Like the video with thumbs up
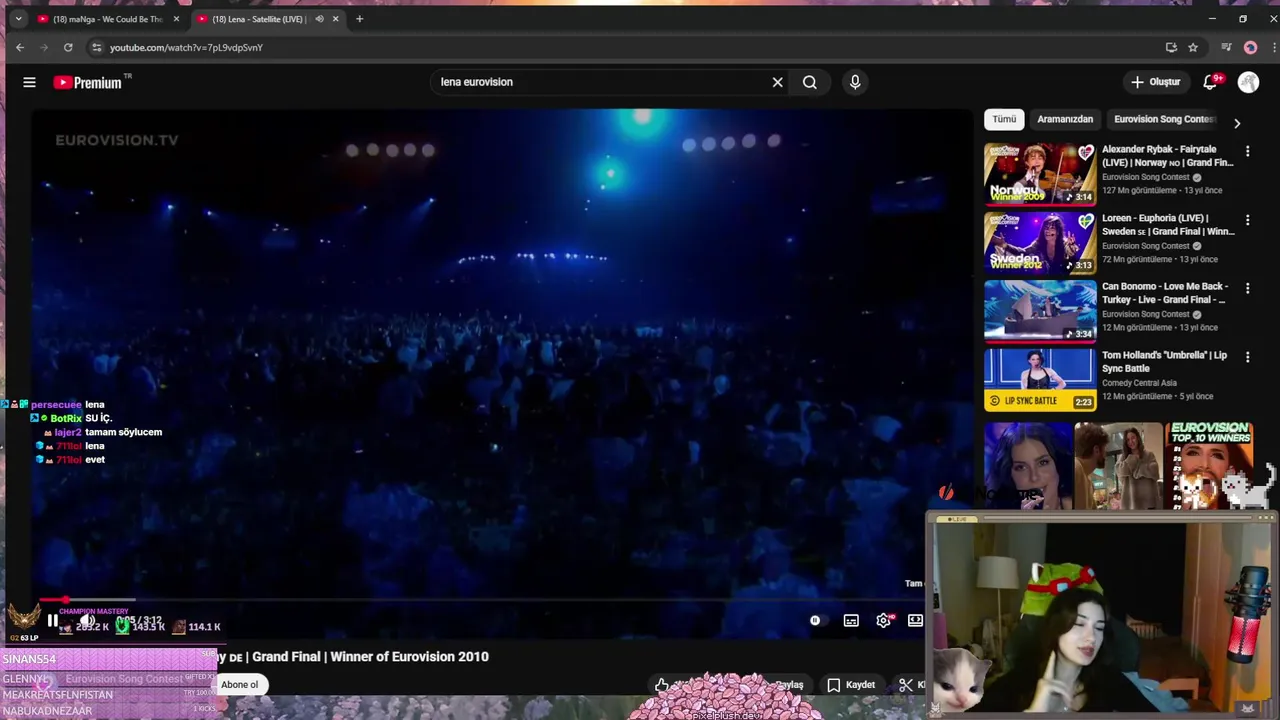This screenshot has width=1280, height=720. 662,685
